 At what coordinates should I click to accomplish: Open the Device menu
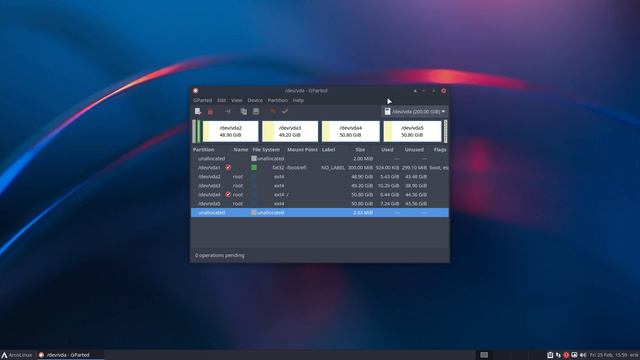tap(255, 100)
